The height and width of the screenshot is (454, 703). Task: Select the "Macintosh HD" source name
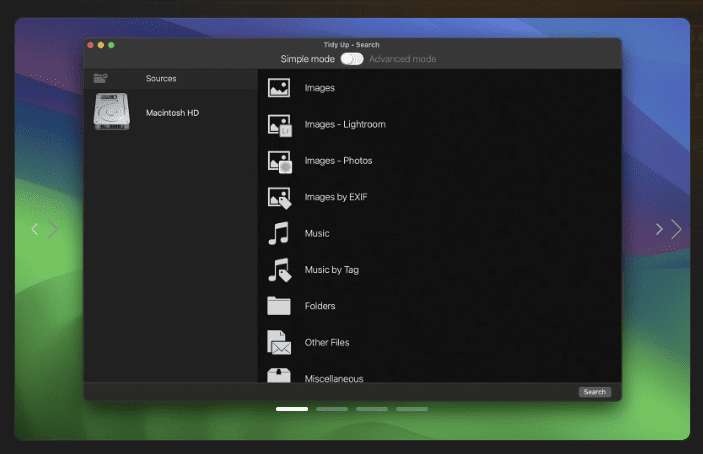(x=172, y=112)
